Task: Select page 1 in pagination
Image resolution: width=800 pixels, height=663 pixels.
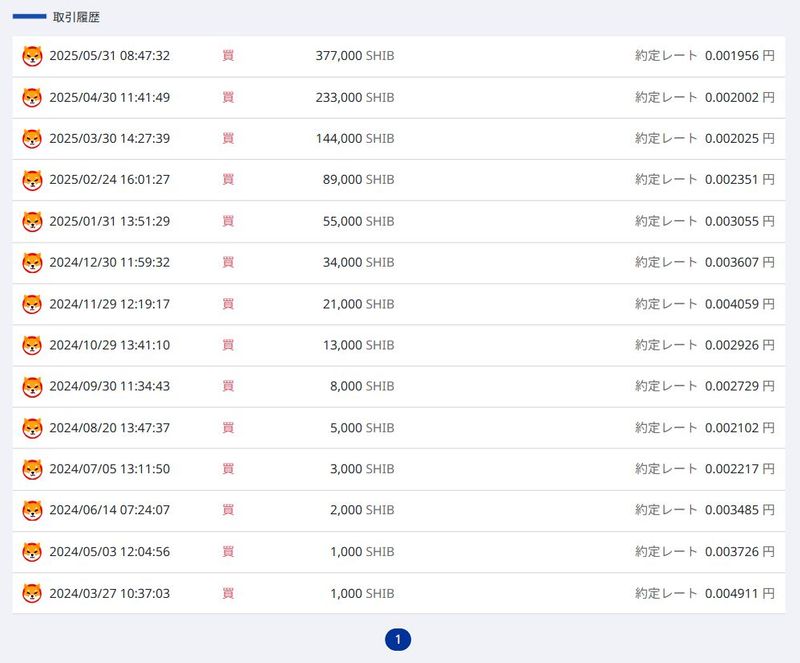Action: (398, 639)
